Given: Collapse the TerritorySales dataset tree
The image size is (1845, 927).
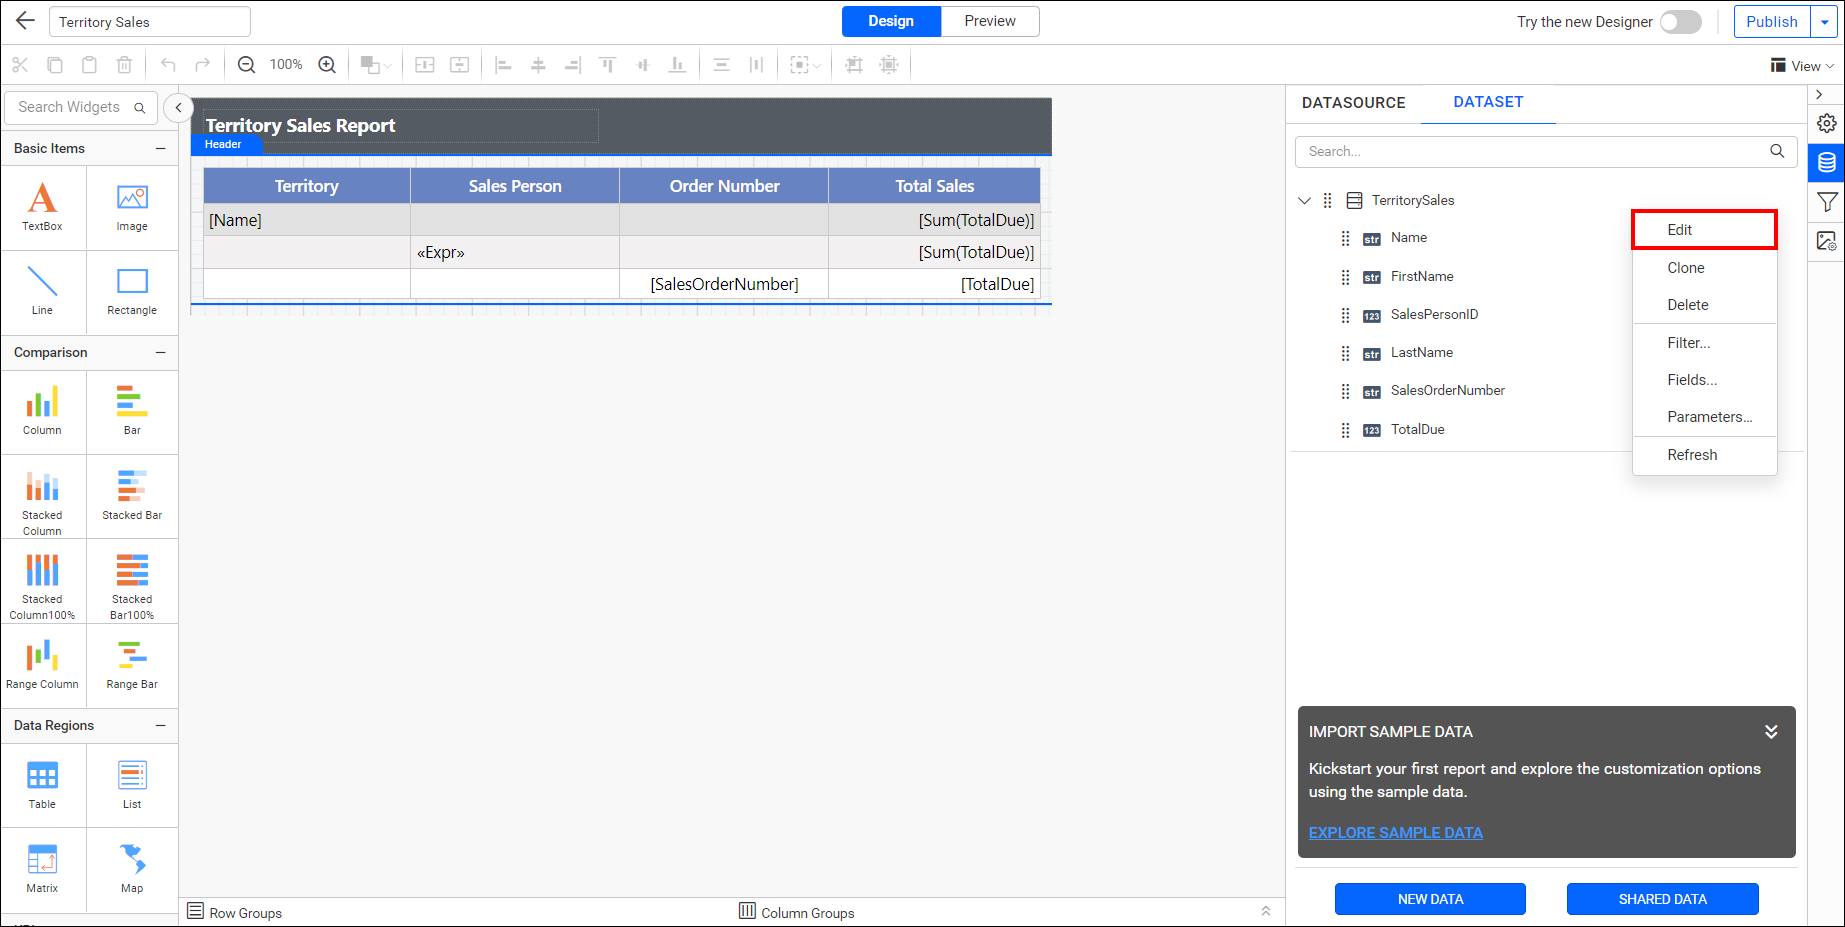Looking at the screenshot, I should [x=1305, y=200].
